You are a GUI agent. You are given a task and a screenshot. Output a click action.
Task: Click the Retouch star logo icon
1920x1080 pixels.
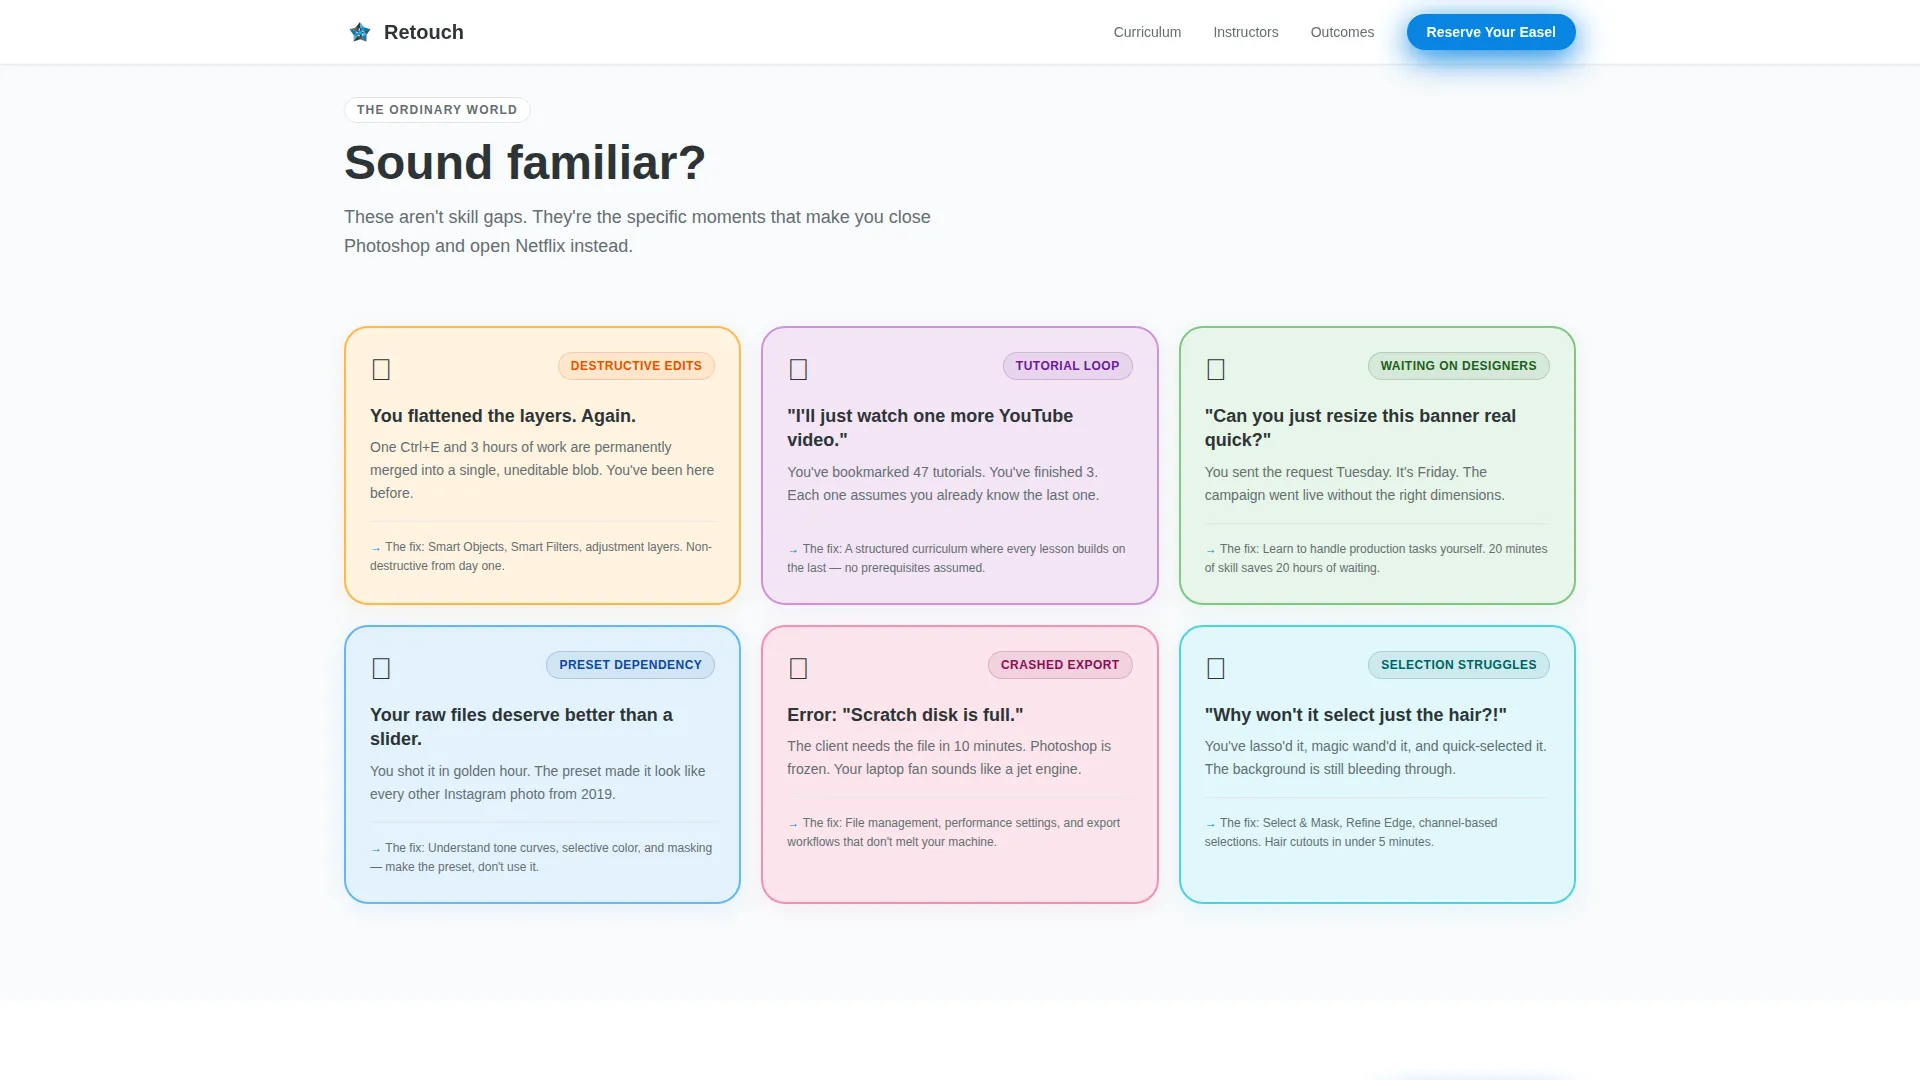360,32
